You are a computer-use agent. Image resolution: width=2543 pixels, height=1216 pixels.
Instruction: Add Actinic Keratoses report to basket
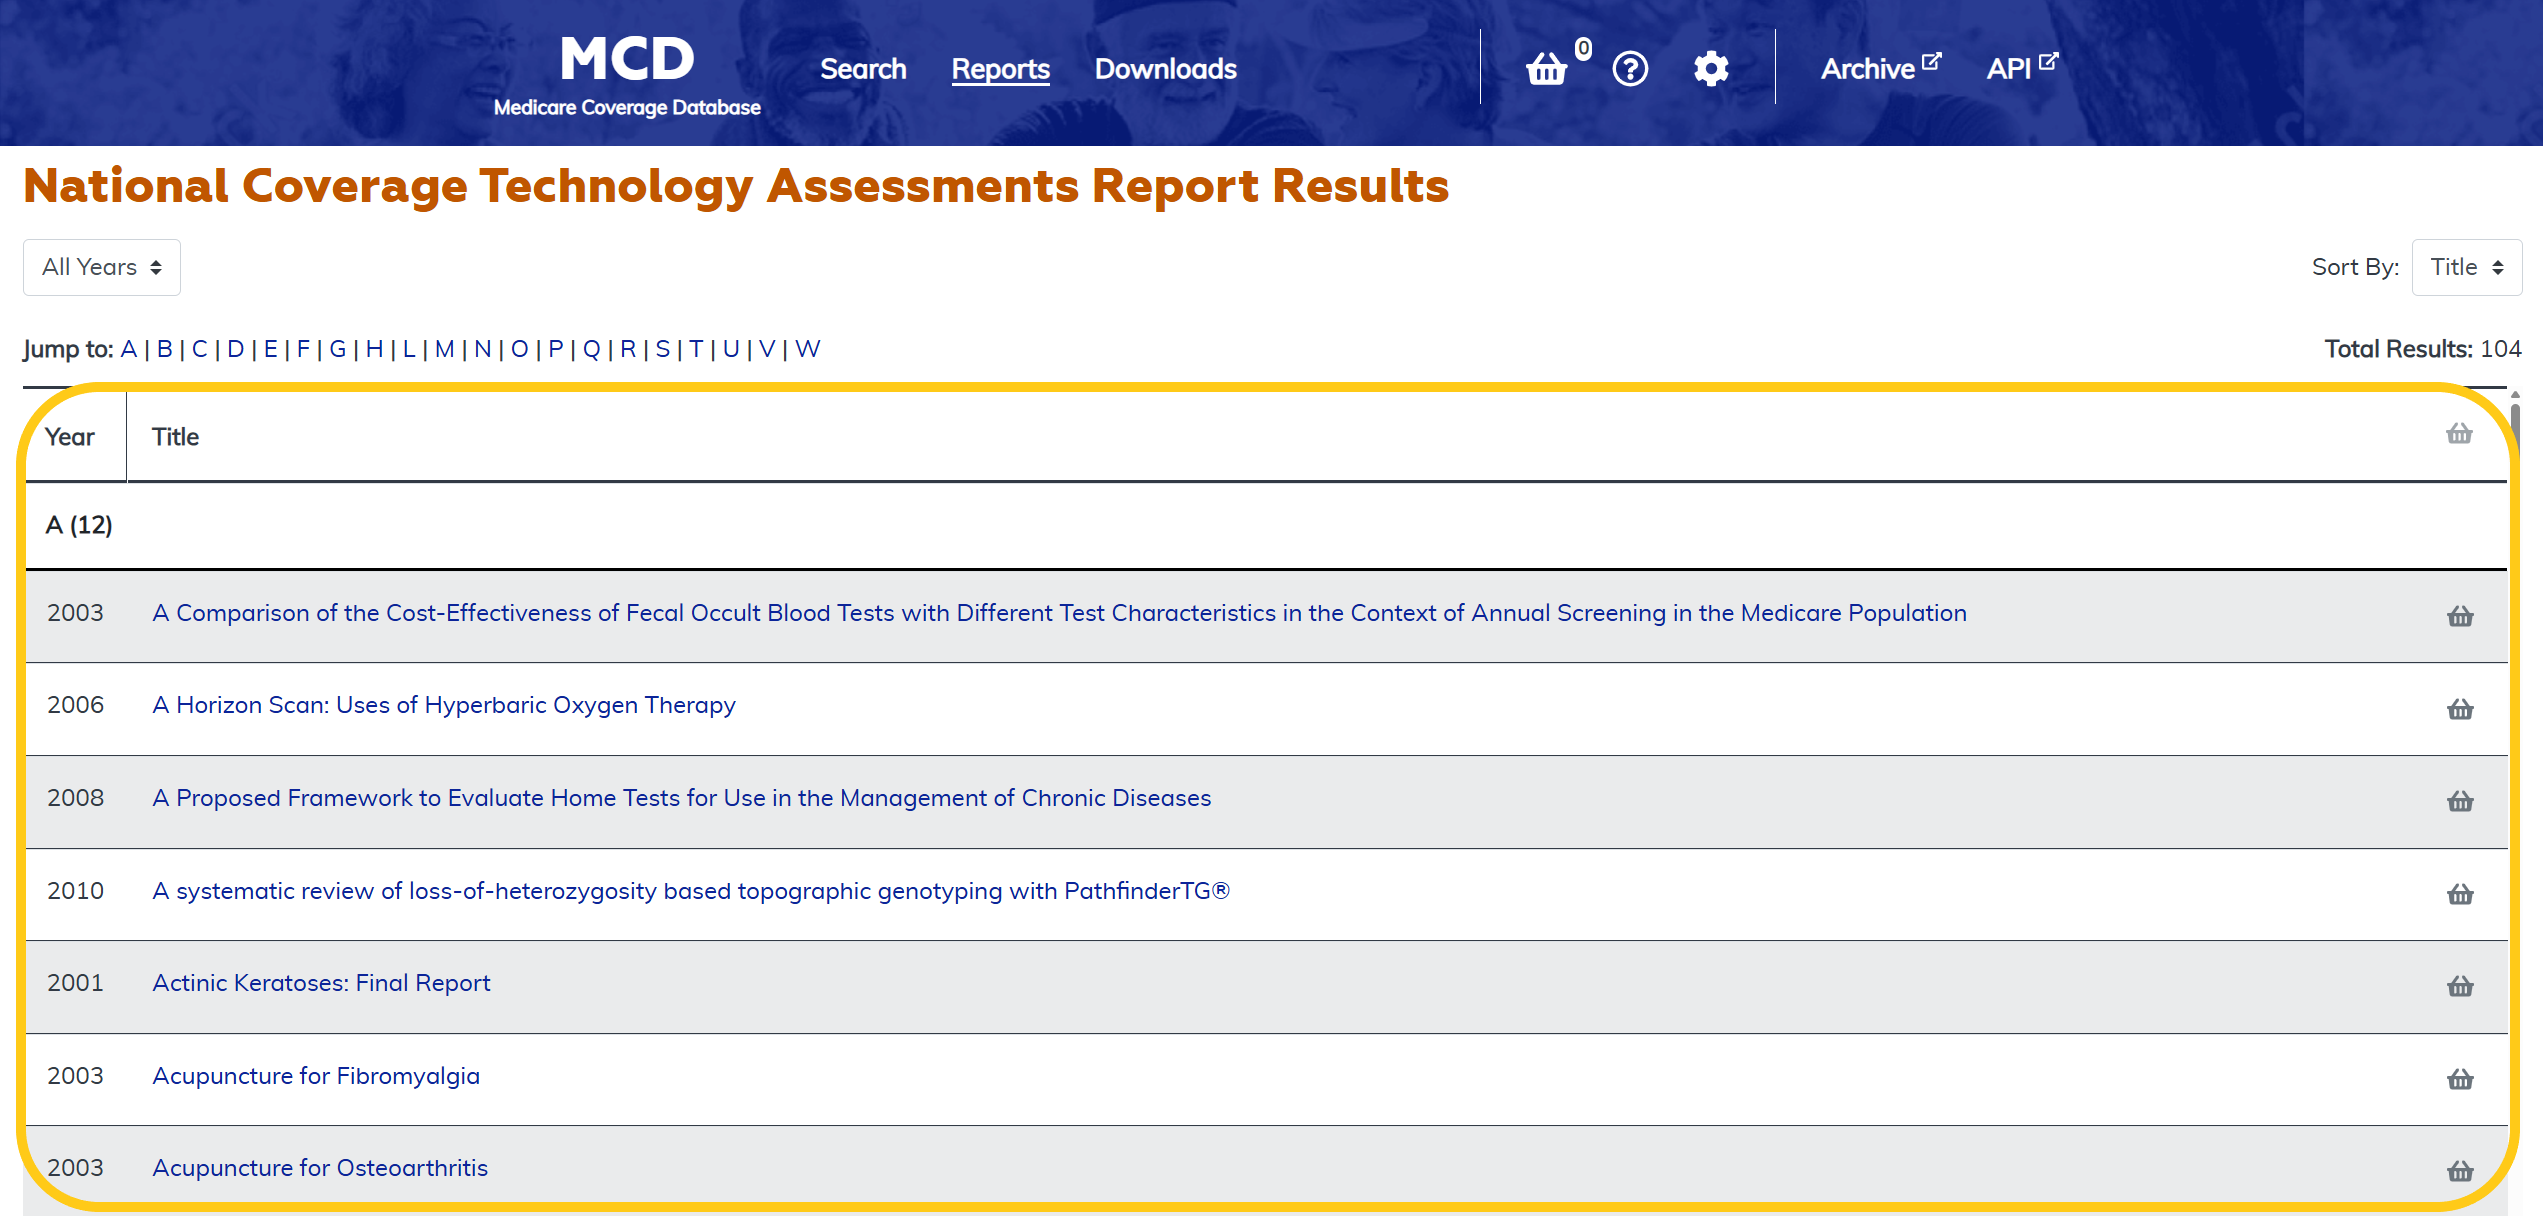coord(2460,986)
